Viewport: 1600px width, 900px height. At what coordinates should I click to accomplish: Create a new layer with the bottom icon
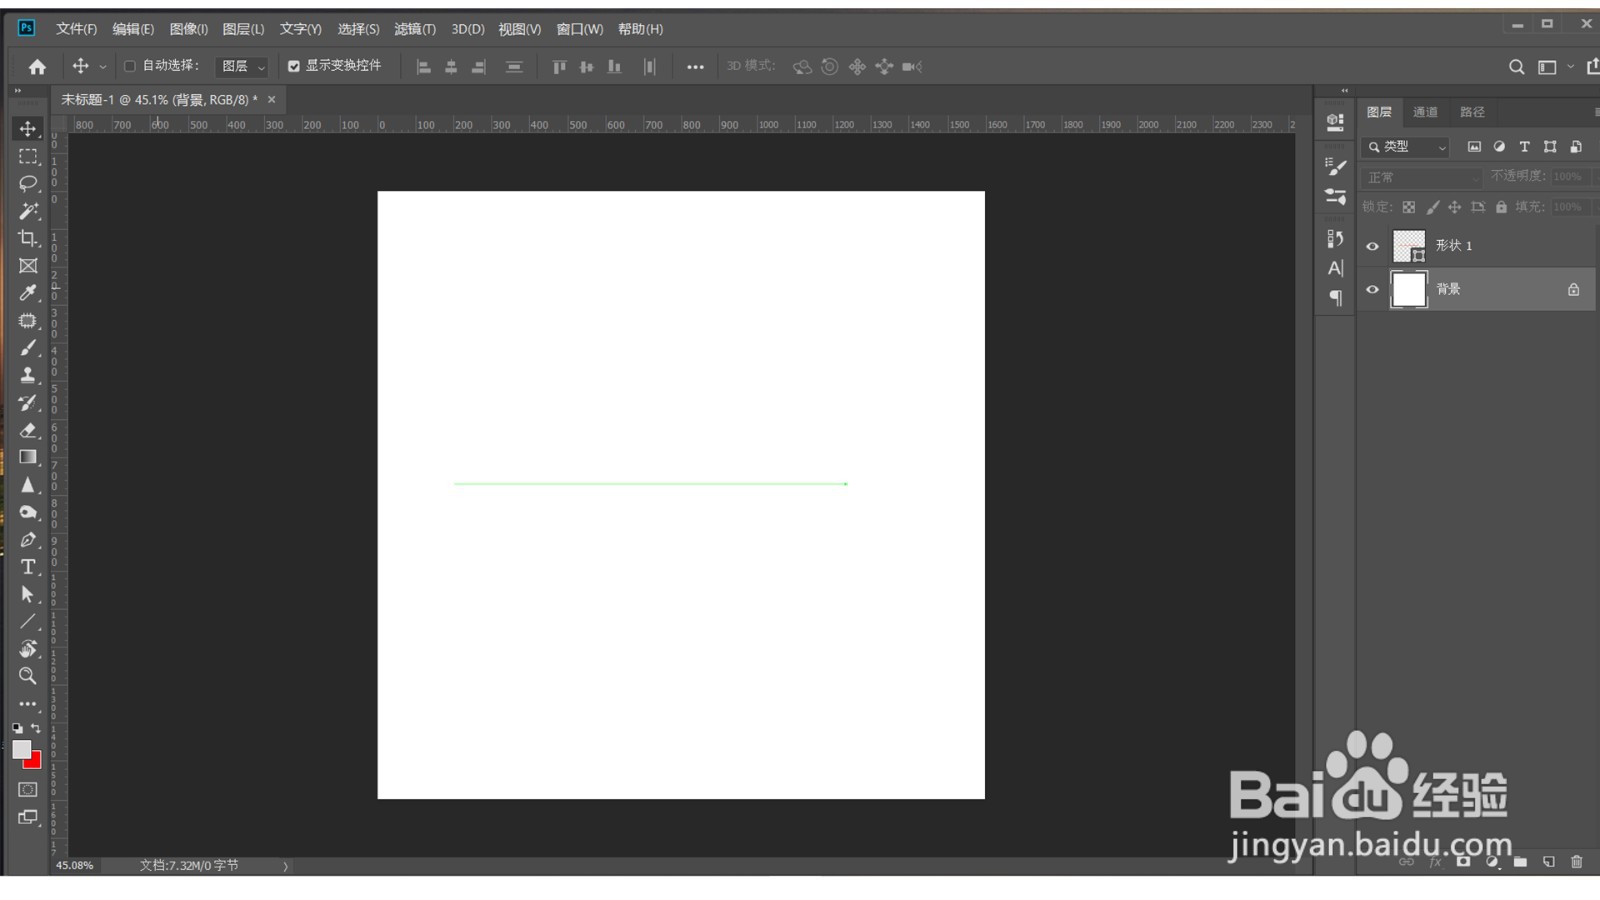click(1549, 861)
